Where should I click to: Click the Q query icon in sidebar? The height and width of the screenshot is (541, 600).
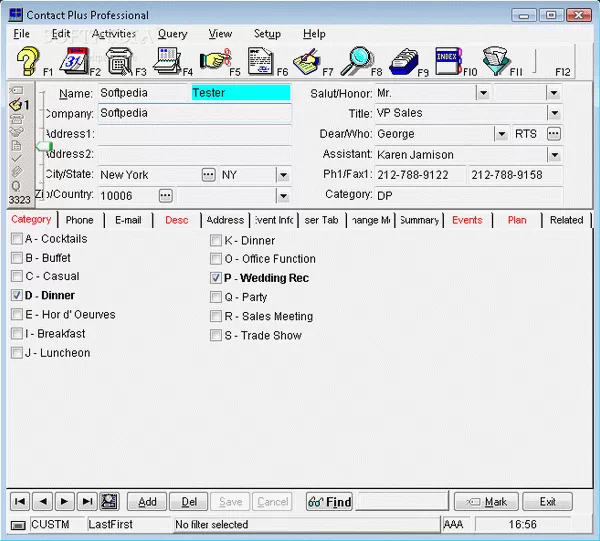point(16,186)
